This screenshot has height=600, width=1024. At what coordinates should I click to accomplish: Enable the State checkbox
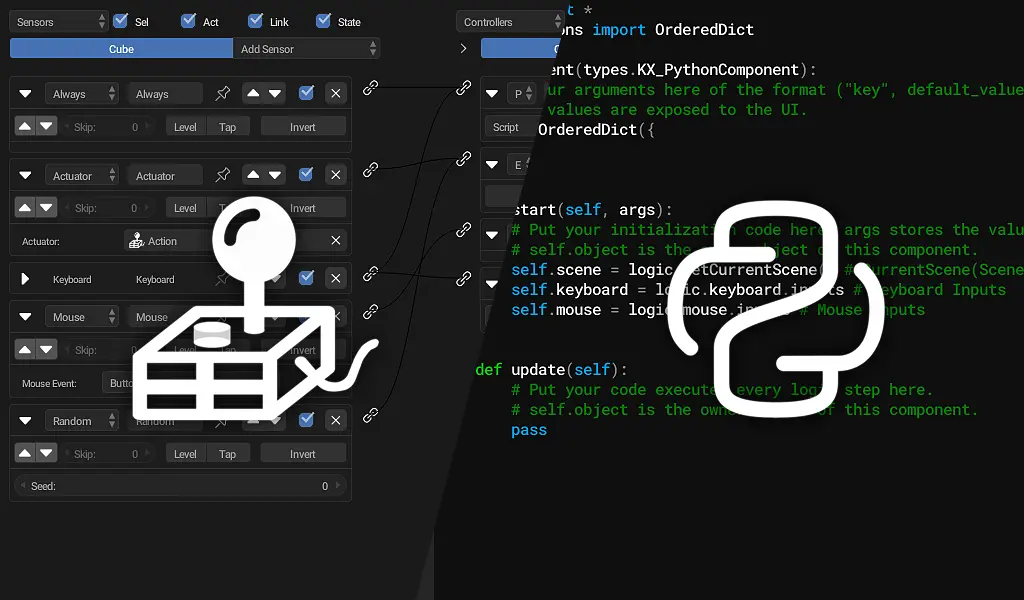[325, 20]
